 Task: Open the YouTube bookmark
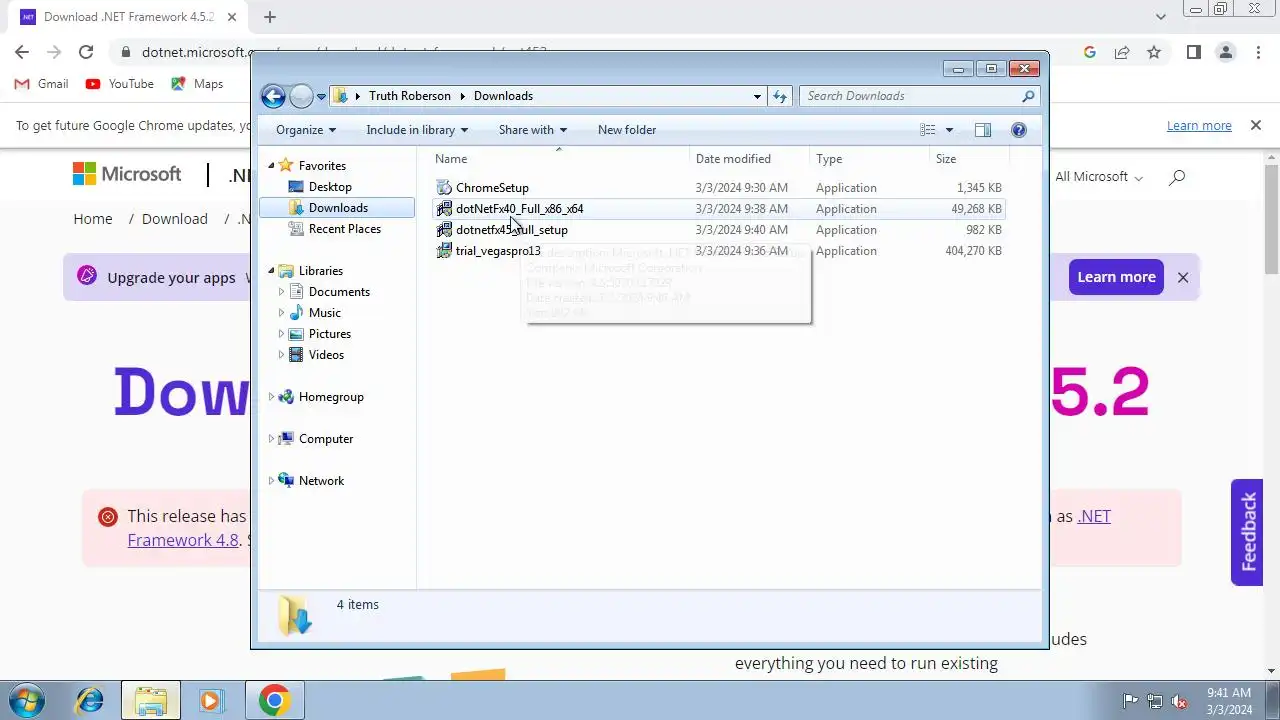(x=120, y=84)
